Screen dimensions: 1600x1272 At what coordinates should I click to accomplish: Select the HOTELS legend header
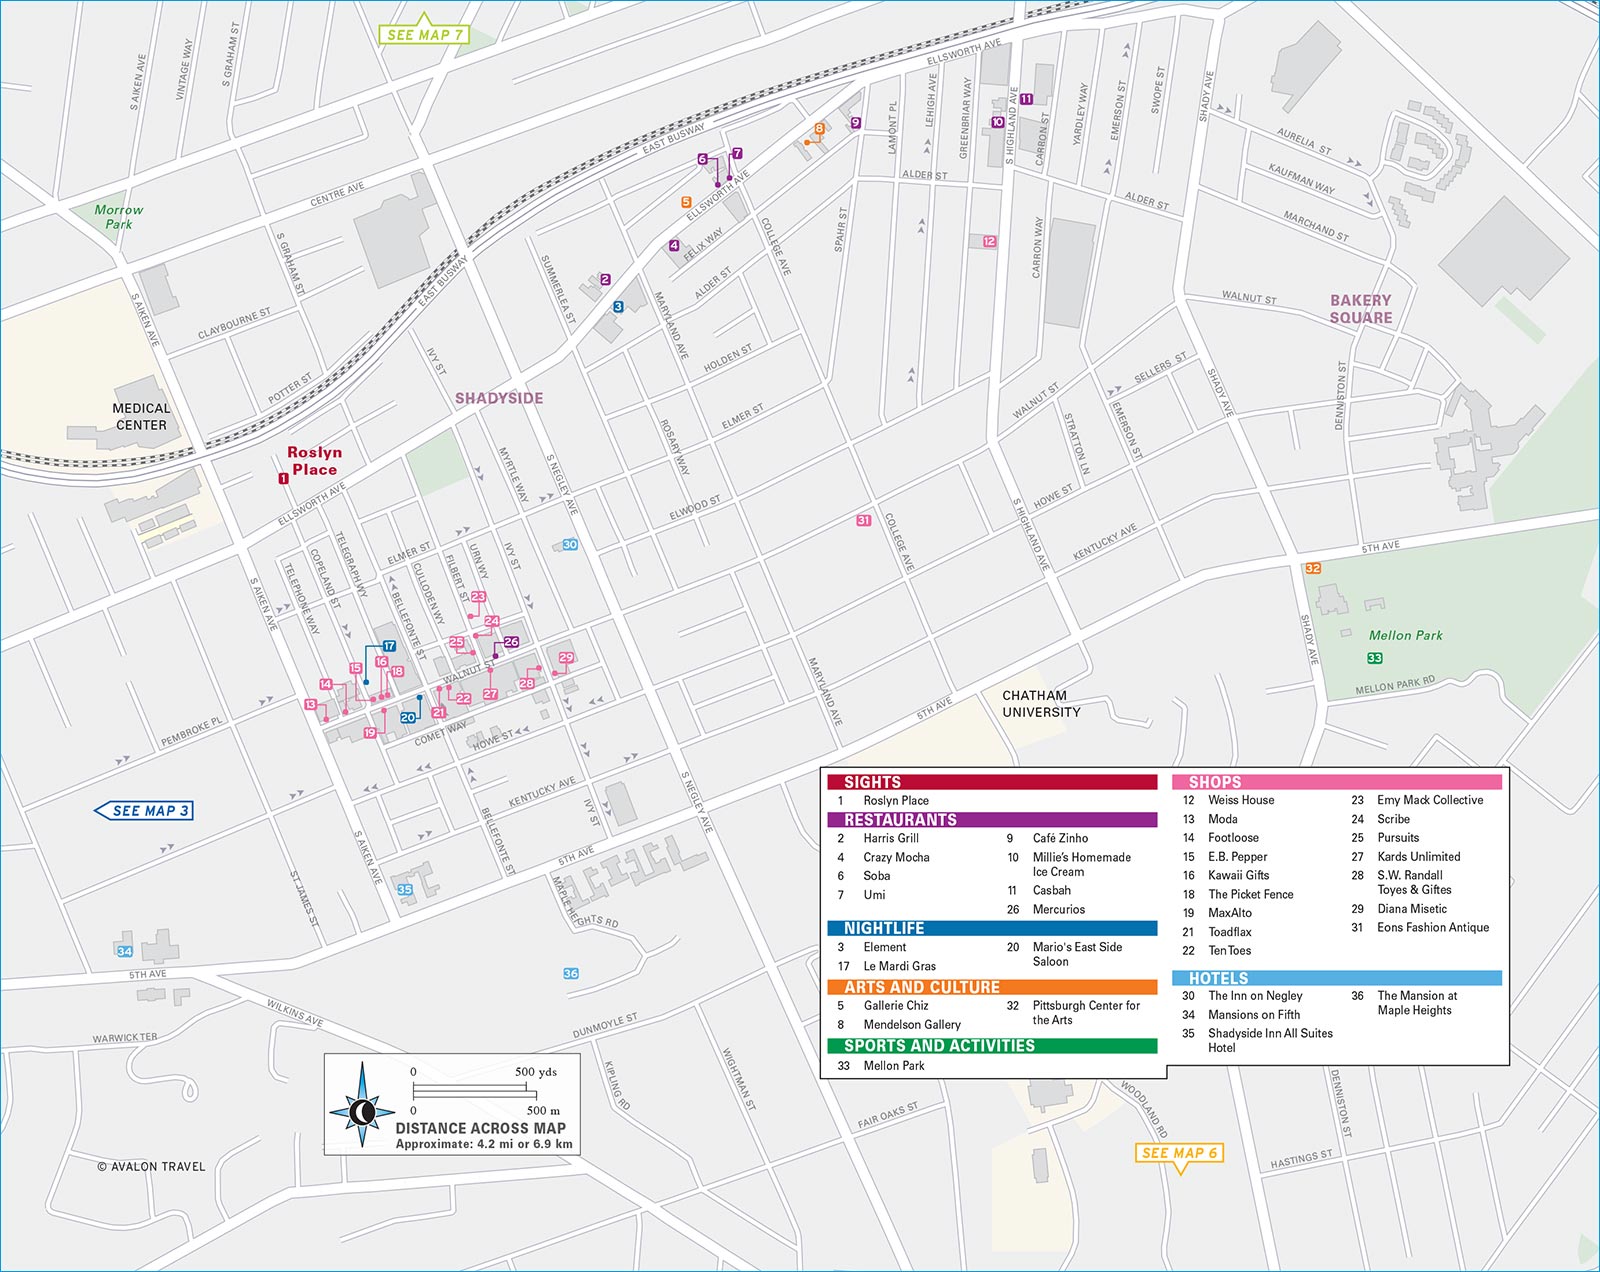pos(1337,978)
